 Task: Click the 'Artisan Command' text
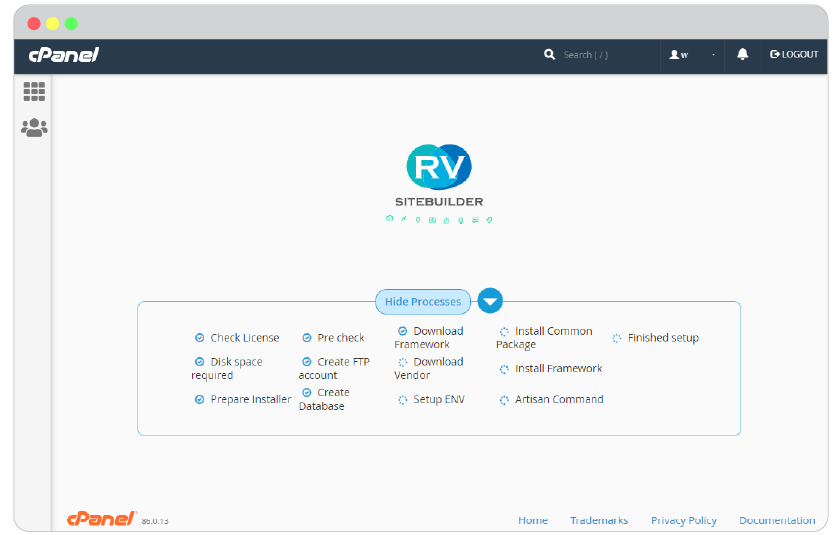point(559,400)
